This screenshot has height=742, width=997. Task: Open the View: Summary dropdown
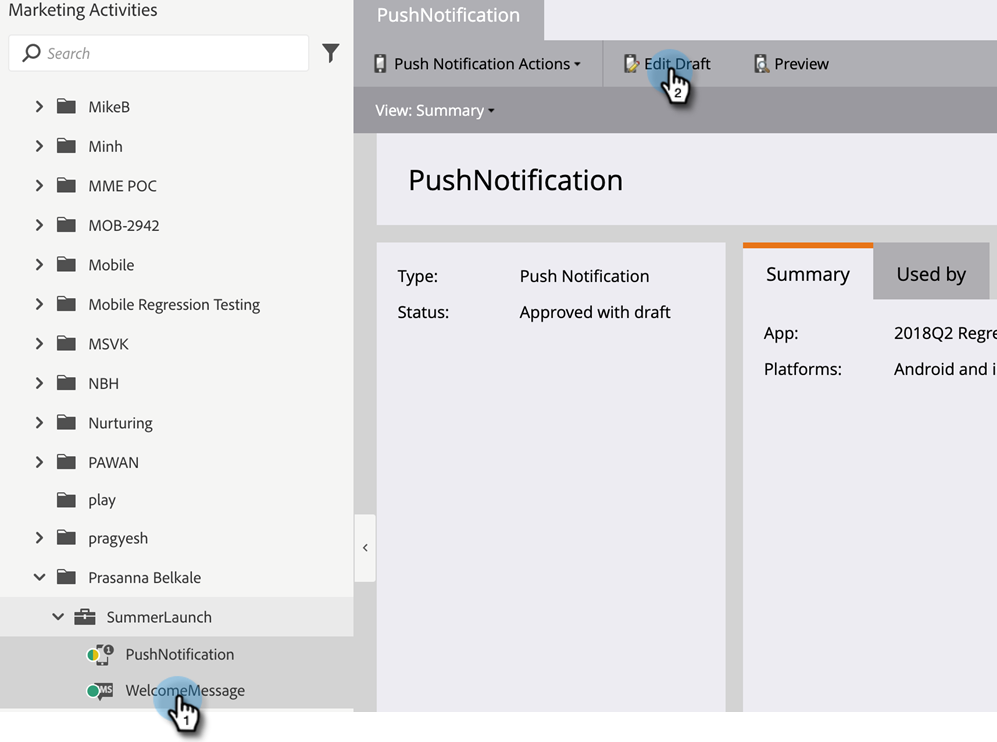435,110
